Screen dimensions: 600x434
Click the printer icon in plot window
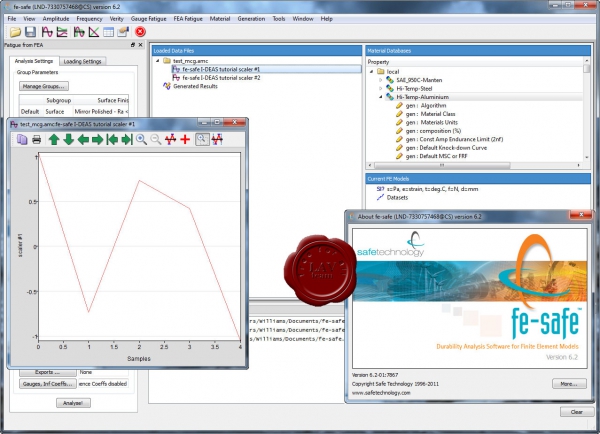(x=36, y=139)
